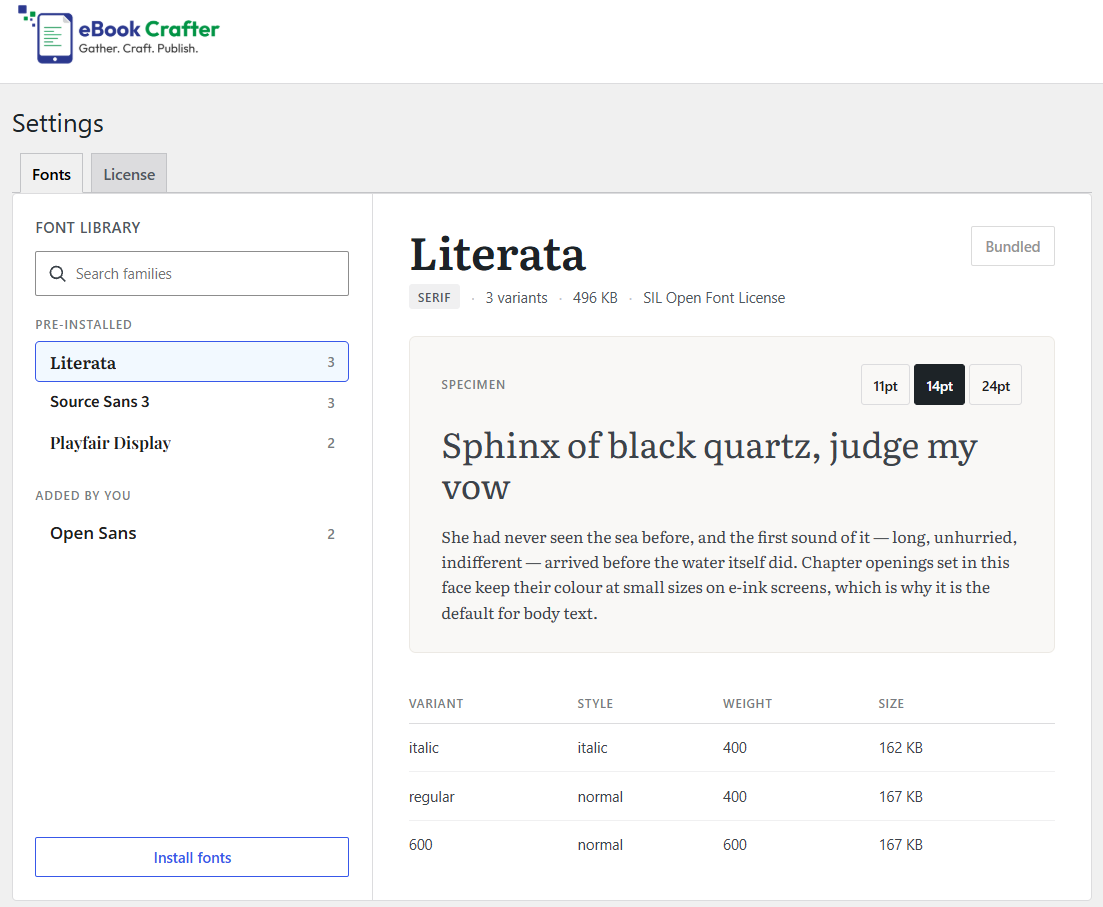Switch to the Fonts tab
This screenshot has height=907, width=1103.
click(x=51, y=174)
